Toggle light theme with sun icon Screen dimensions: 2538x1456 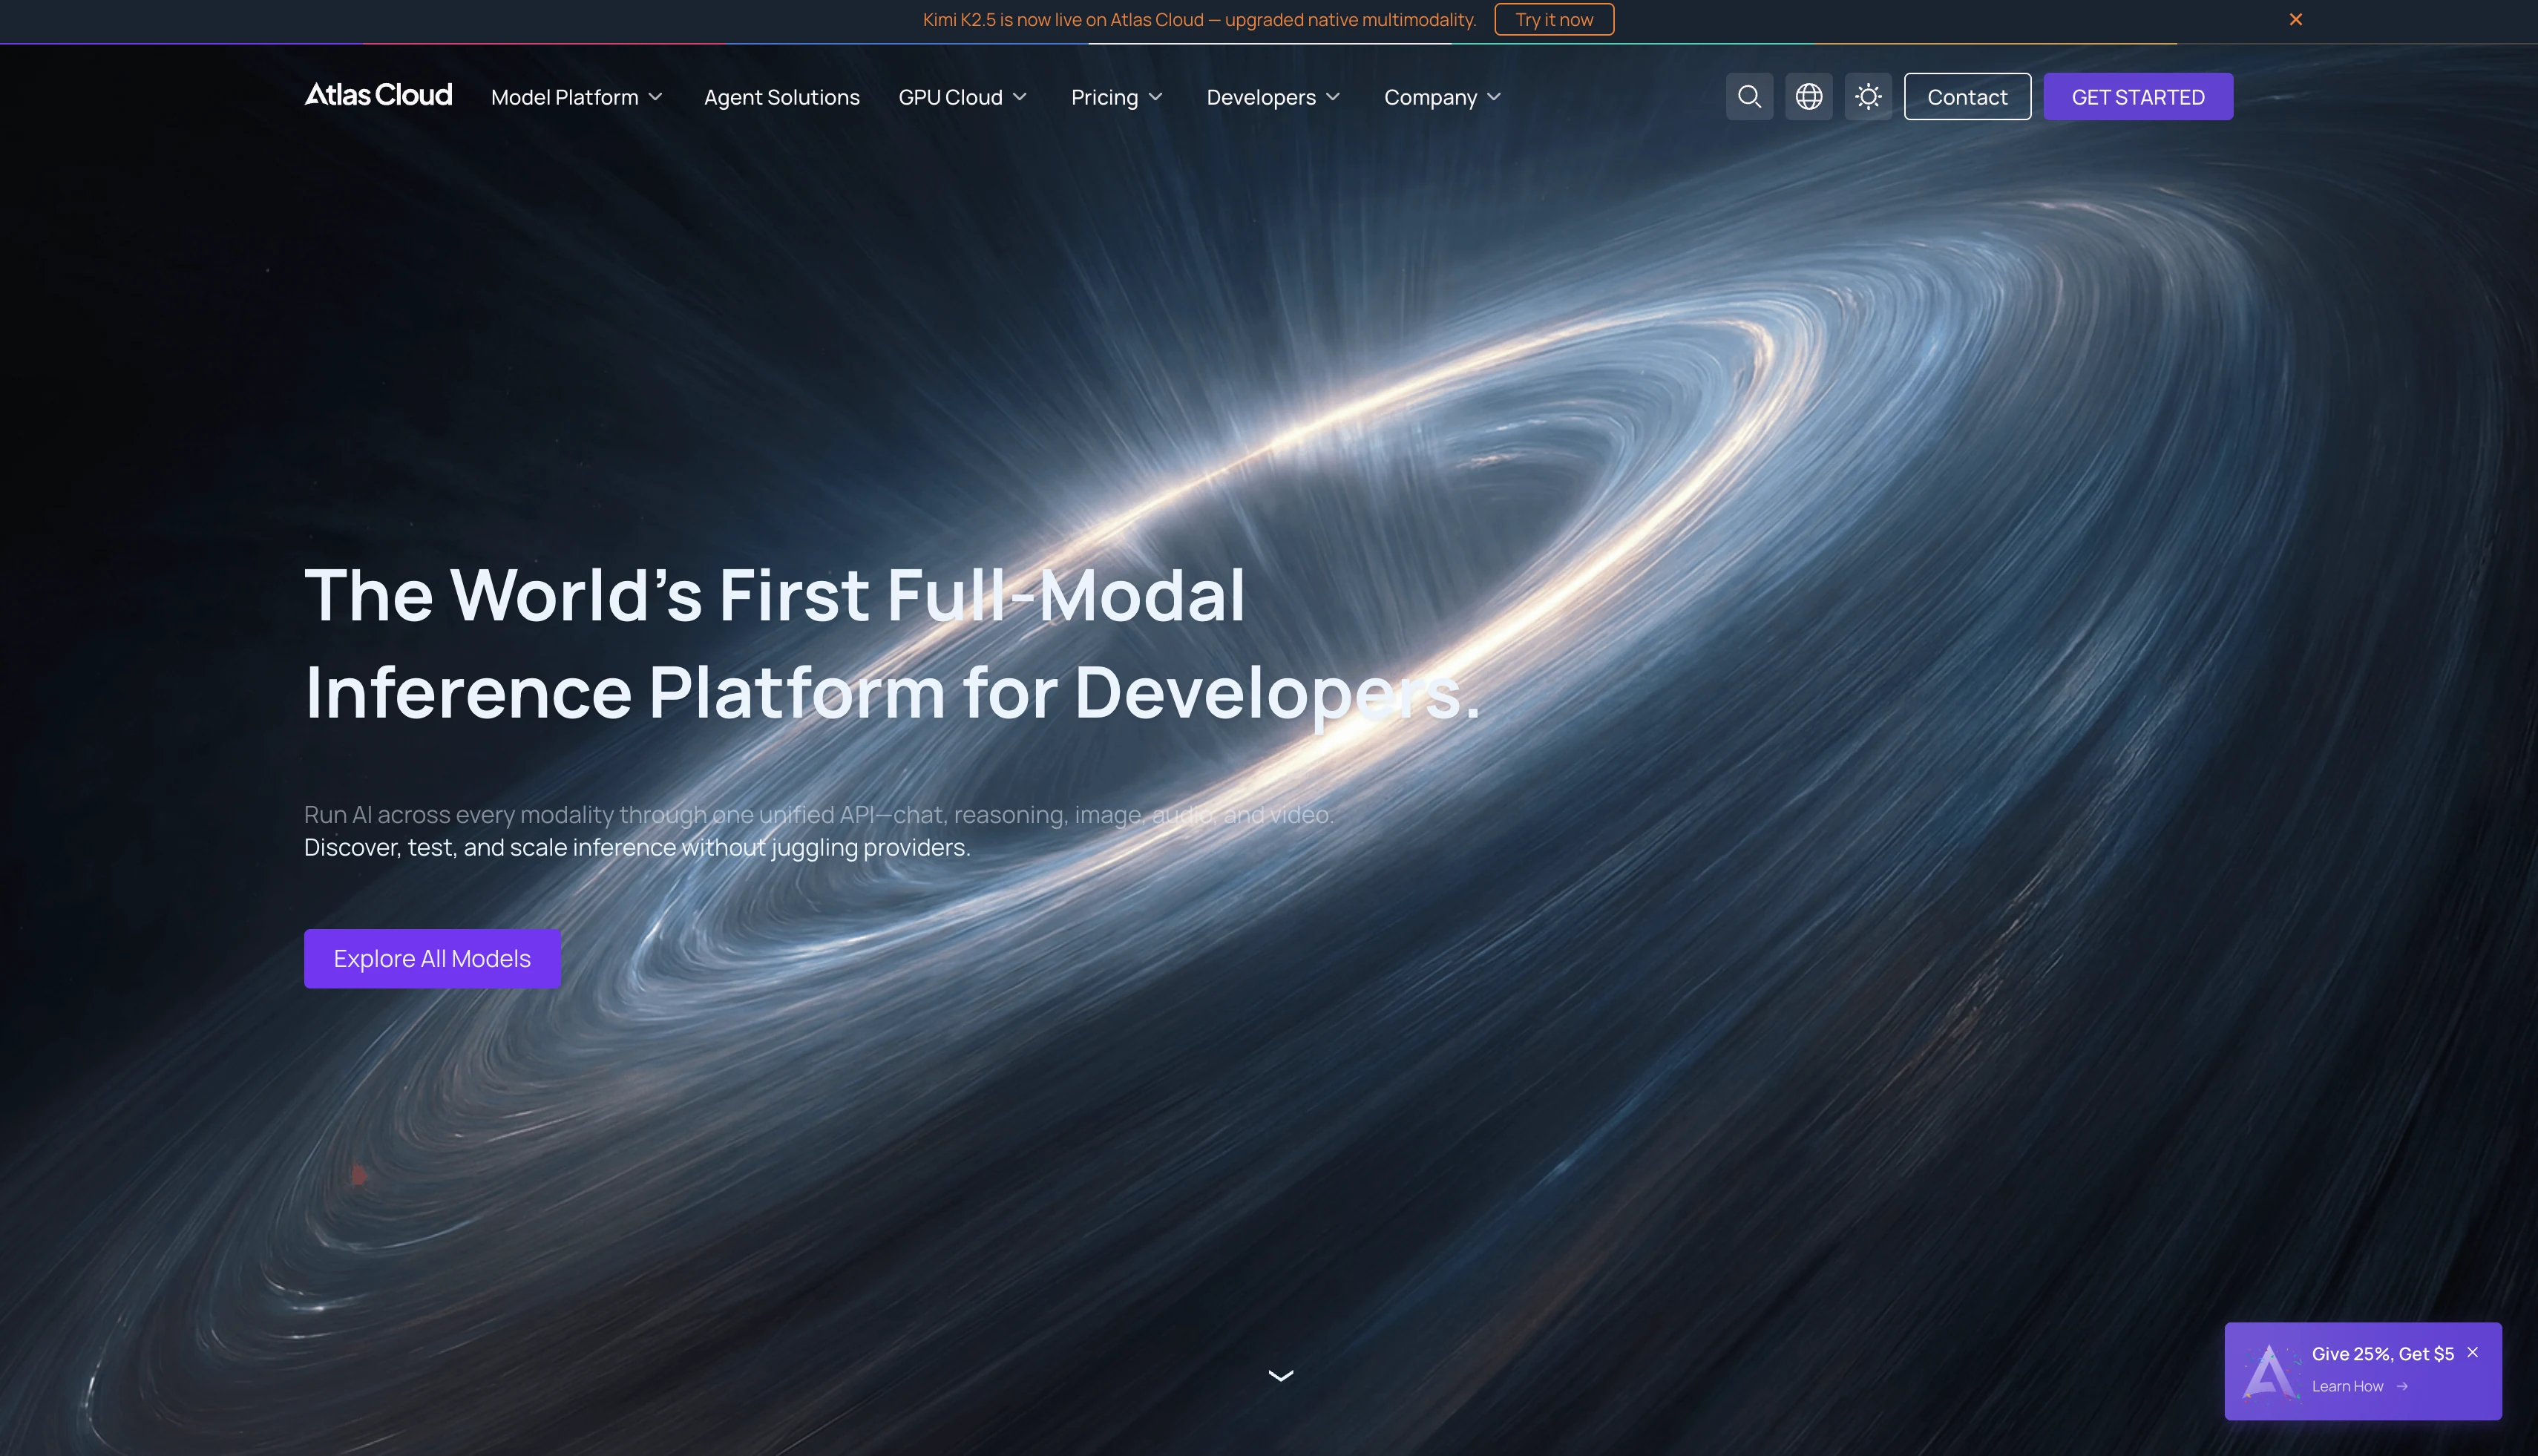[1868, 96]
